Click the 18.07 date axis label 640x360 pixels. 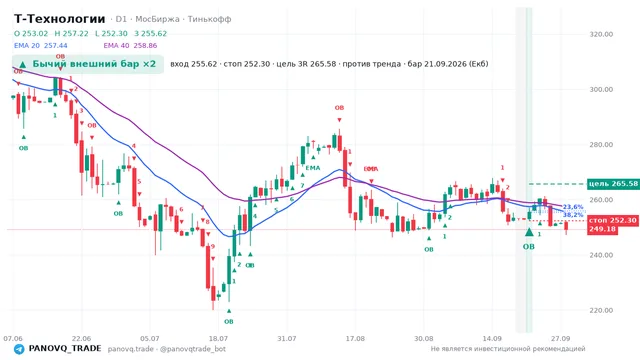[x=218, y=338]
